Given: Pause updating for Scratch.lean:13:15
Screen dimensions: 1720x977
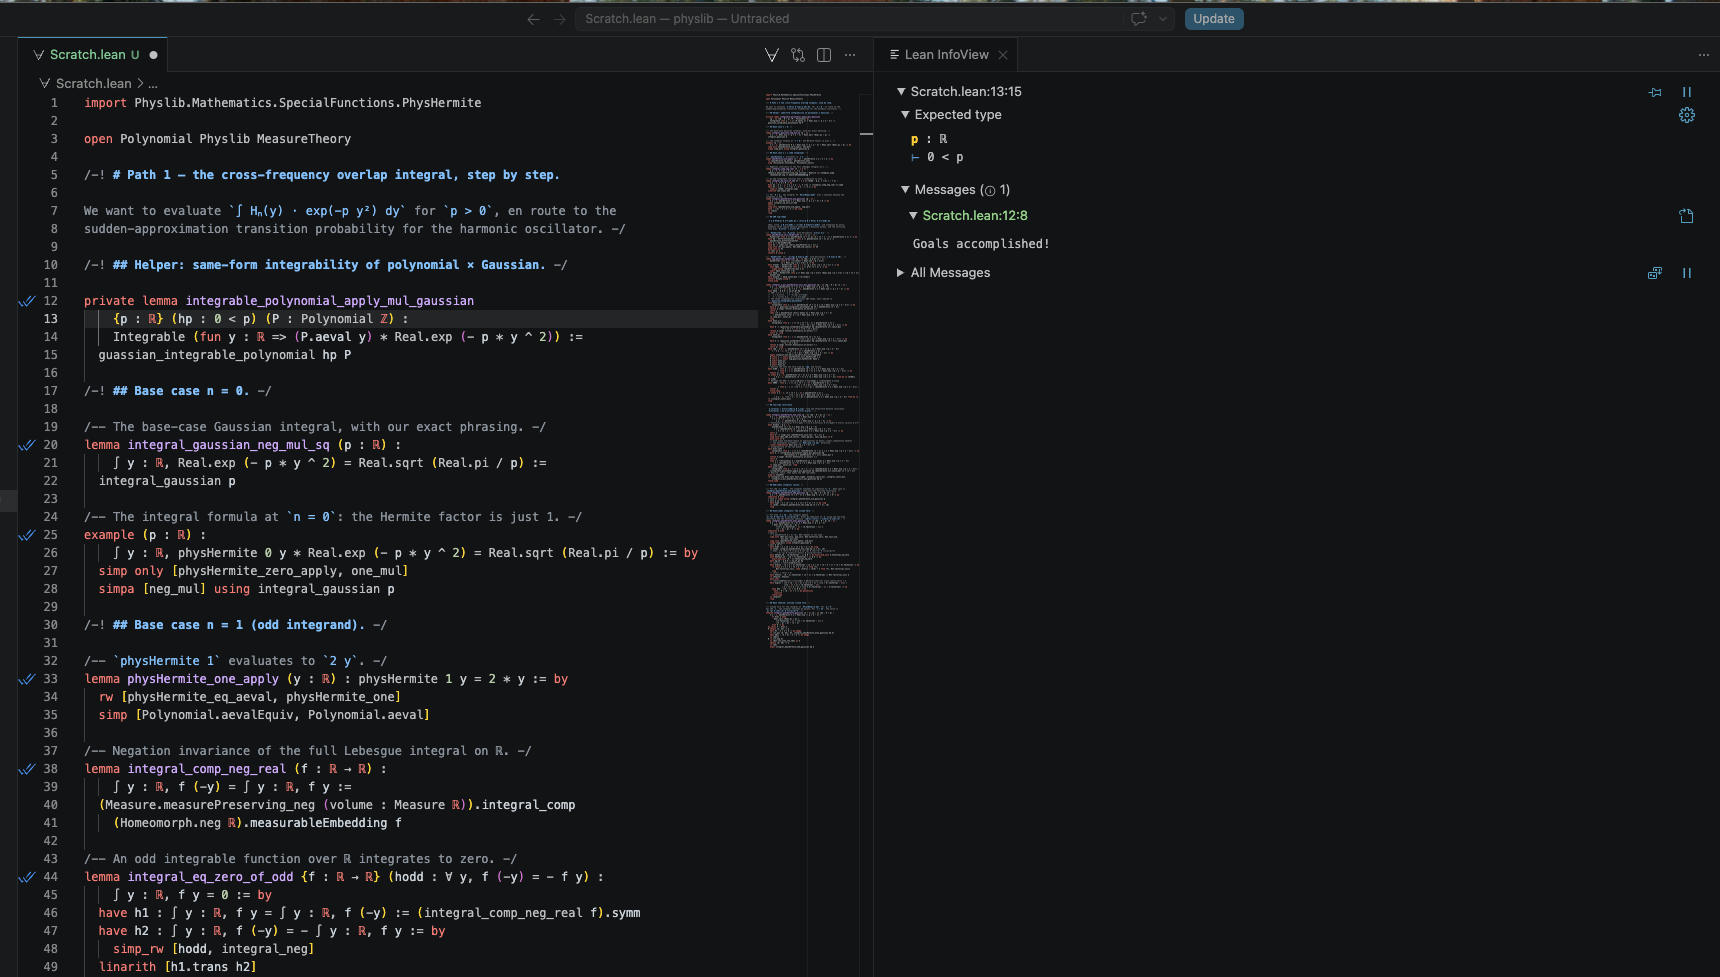Looking at the screenshot, I should [x=1687, y=92].
